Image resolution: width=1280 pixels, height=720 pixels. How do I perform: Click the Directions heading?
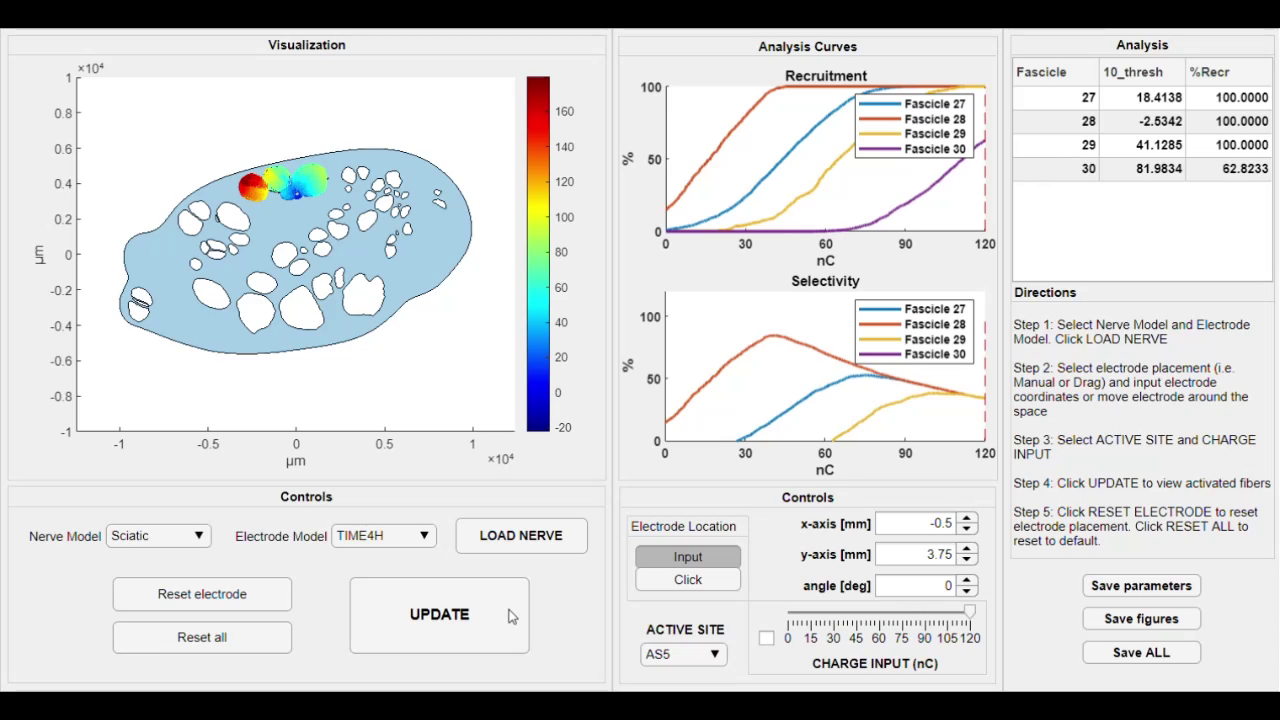[1045, 292]
